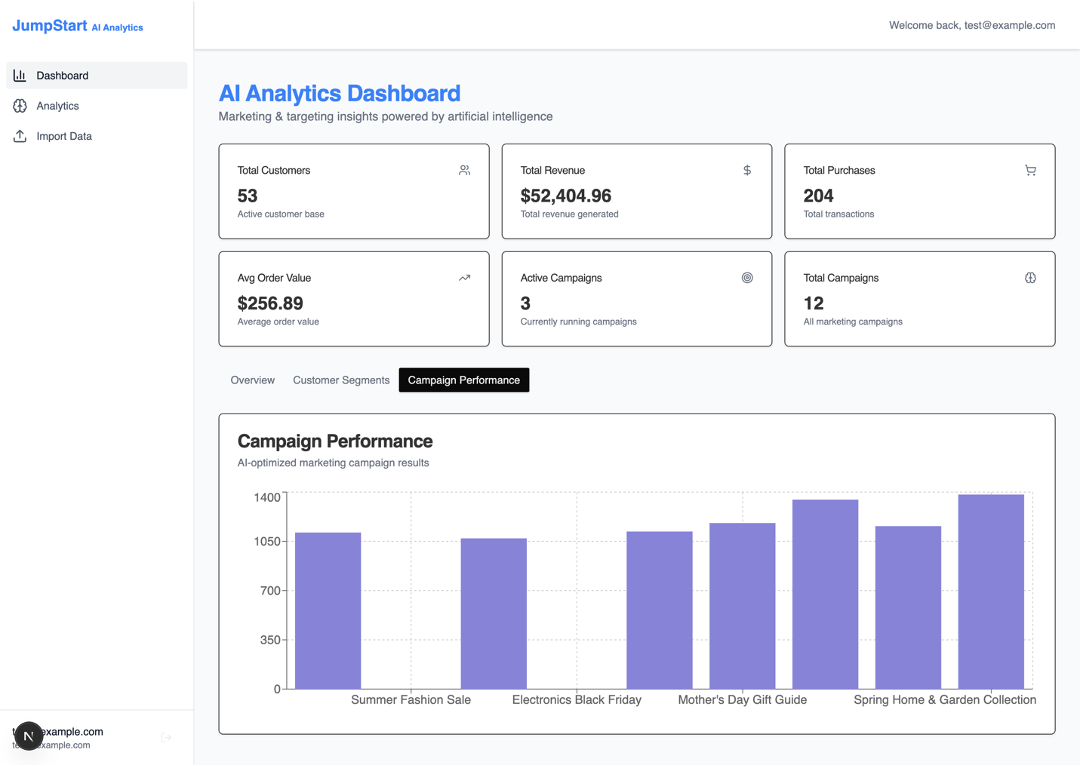Click the users icon on Total Customers card
This screenshot has height=766, width=1080.
(x=464, y=170)
